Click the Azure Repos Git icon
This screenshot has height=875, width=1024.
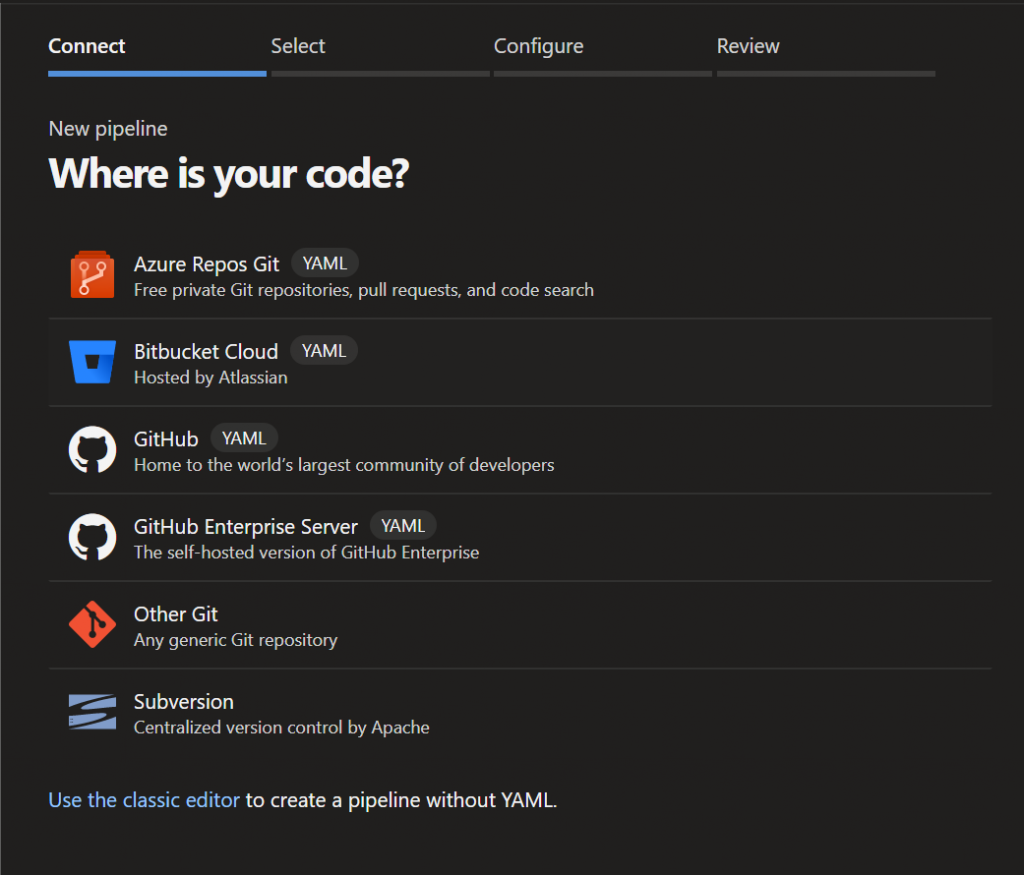coord(92,275)
